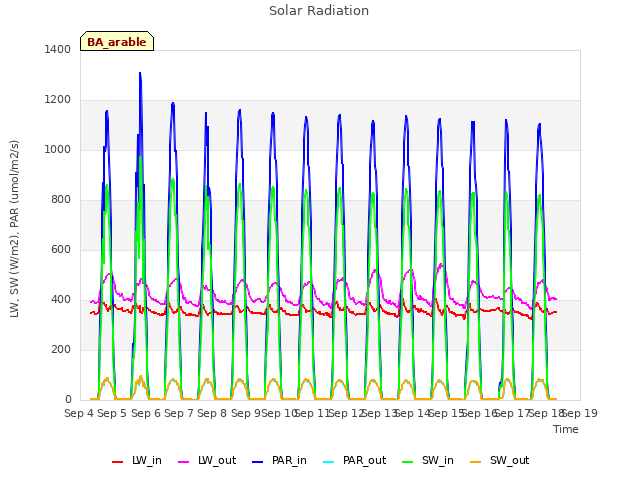This screenshot has width=640, height=480.
Task: Click the Sep 4 x-axis label
Action: click(79, 413)
